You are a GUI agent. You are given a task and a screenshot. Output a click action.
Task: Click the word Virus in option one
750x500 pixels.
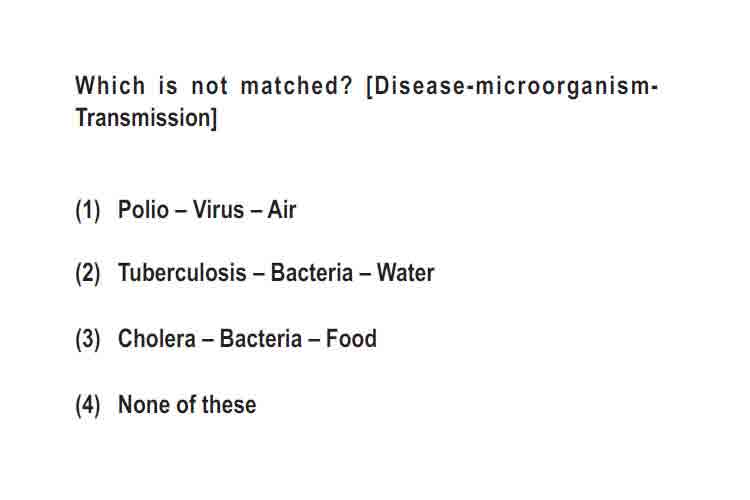point(218,210)
